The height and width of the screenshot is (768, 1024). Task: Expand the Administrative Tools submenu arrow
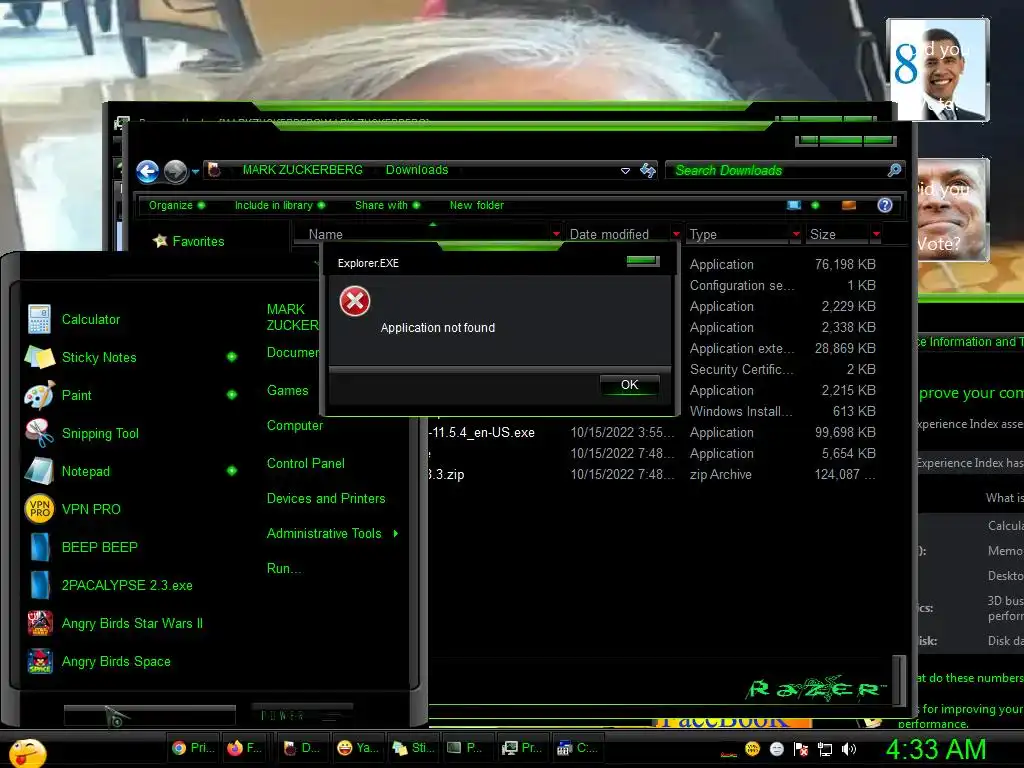click(396, 534)
